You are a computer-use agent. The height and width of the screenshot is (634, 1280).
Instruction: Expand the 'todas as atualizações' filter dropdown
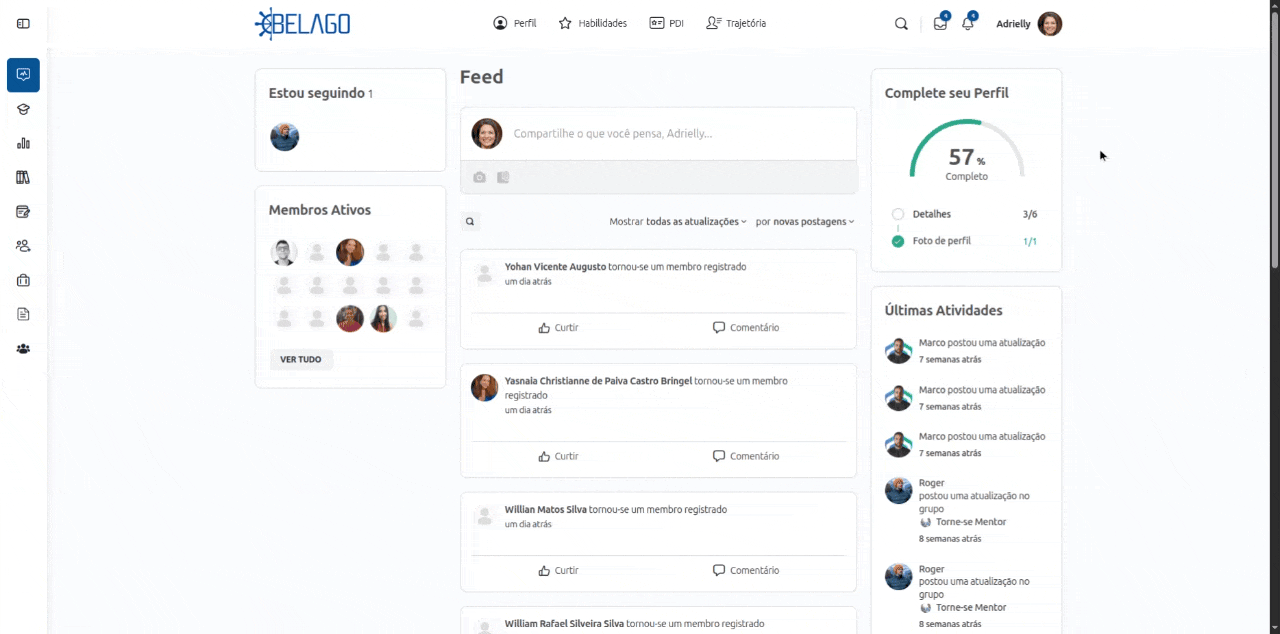click(696, 222)
